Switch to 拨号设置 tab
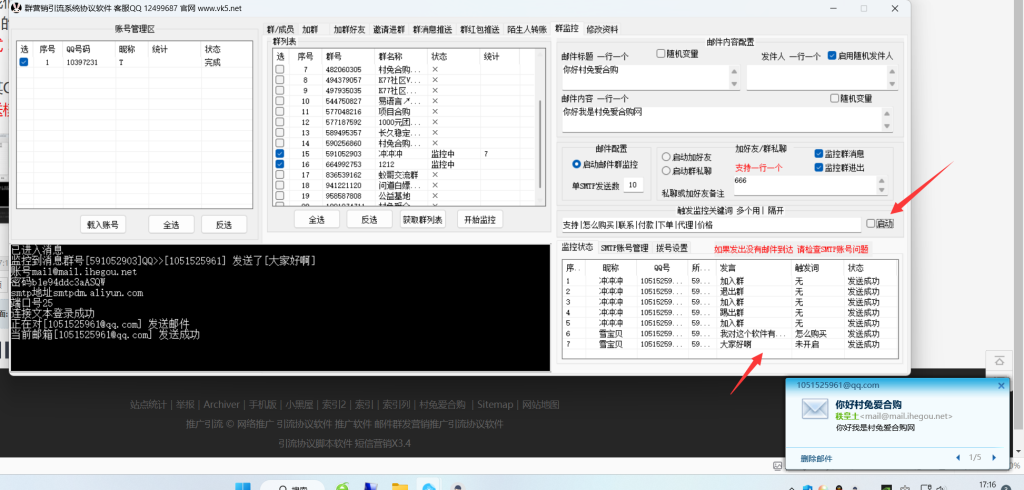 click(673, 248)
